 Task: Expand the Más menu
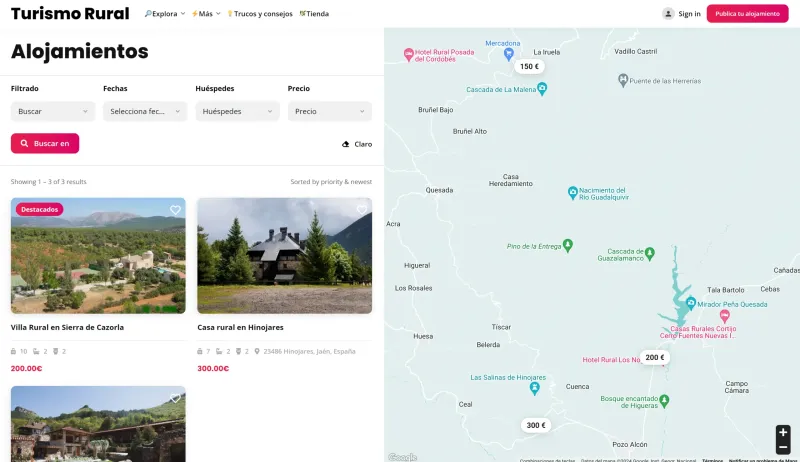point(206,14)
